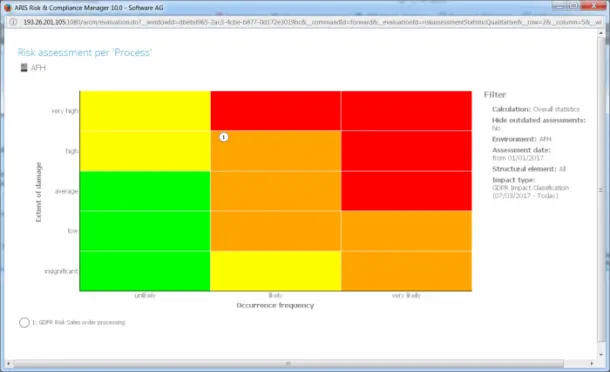610x372 pixels.
Task: Click the horizontal scrollbar thumb
Action: [288, 363]
